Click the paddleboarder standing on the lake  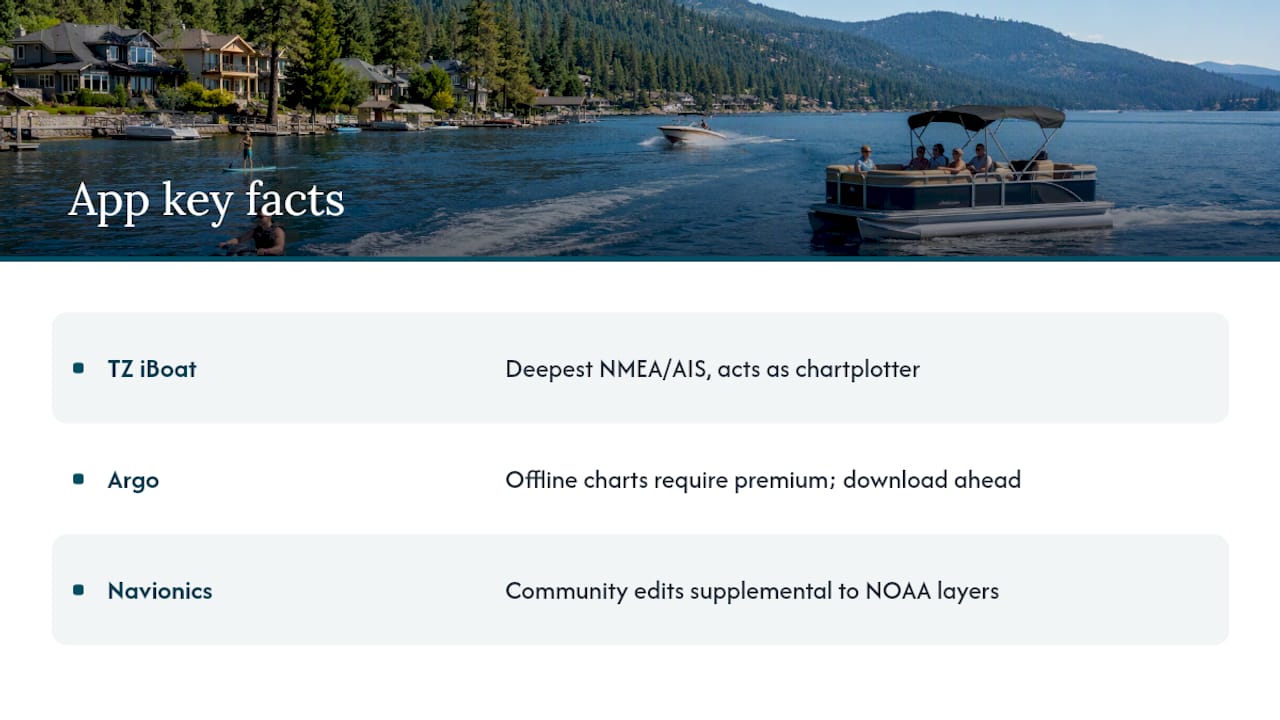[246, 149]
